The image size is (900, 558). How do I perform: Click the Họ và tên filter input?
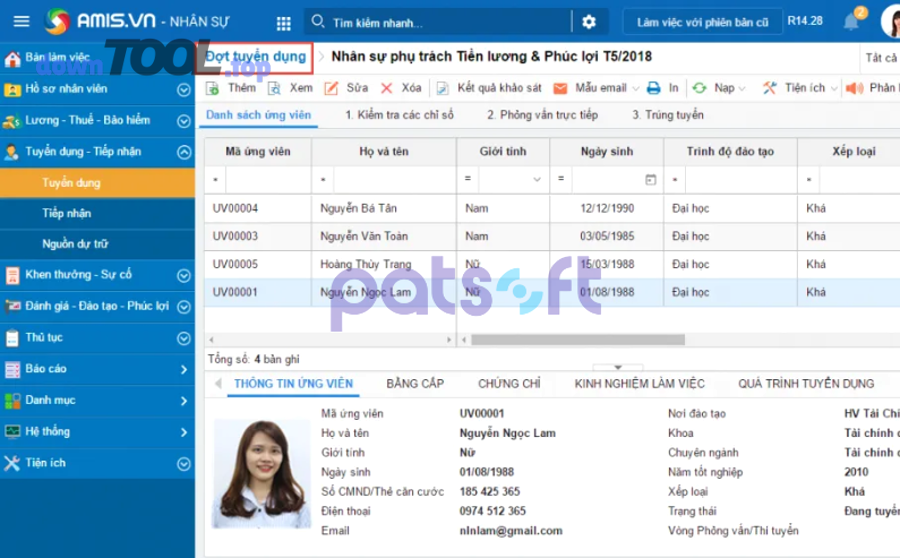coord(394,180)
